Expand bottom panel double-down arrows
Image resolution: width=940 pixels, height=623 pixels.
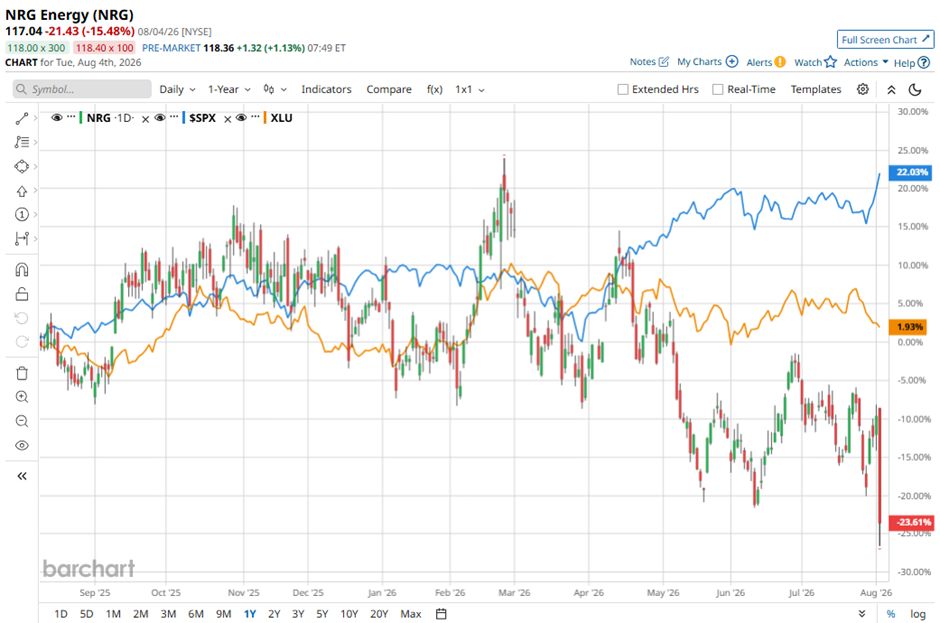coord(861,613)
